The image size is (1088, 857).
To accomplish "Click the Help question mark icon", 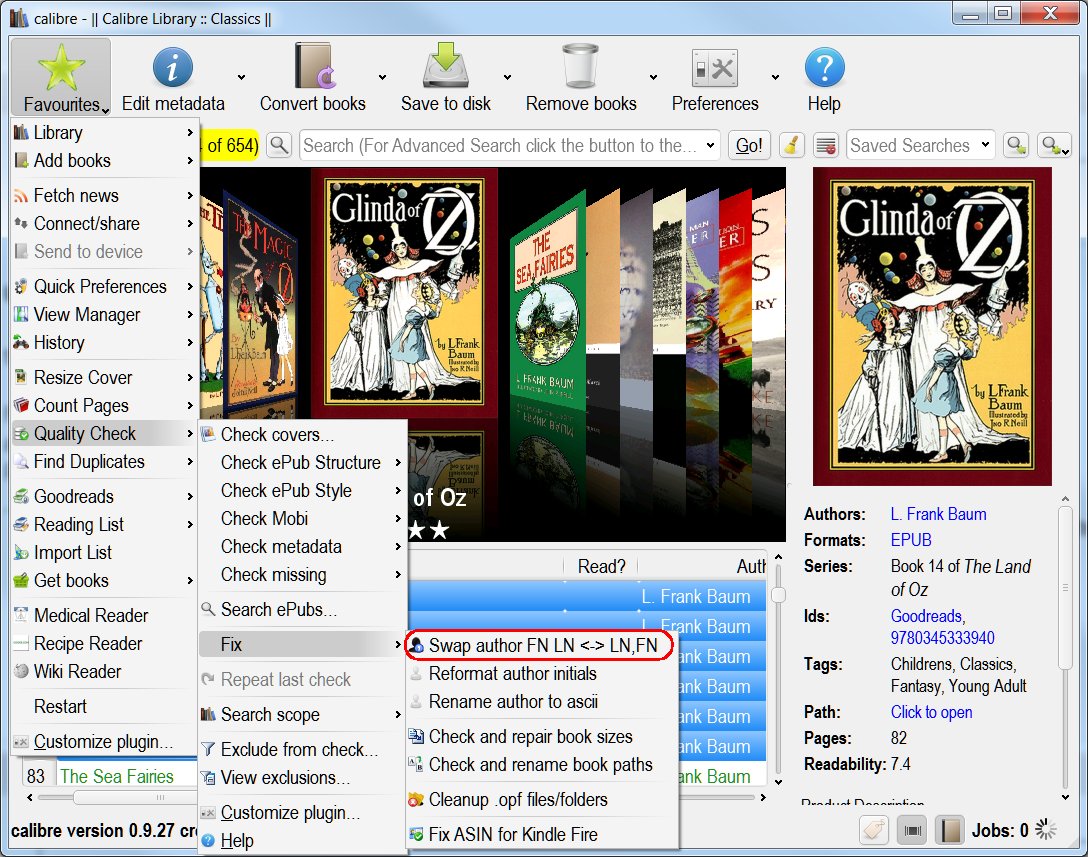I will pyautogui.click(x=824, y=68).
